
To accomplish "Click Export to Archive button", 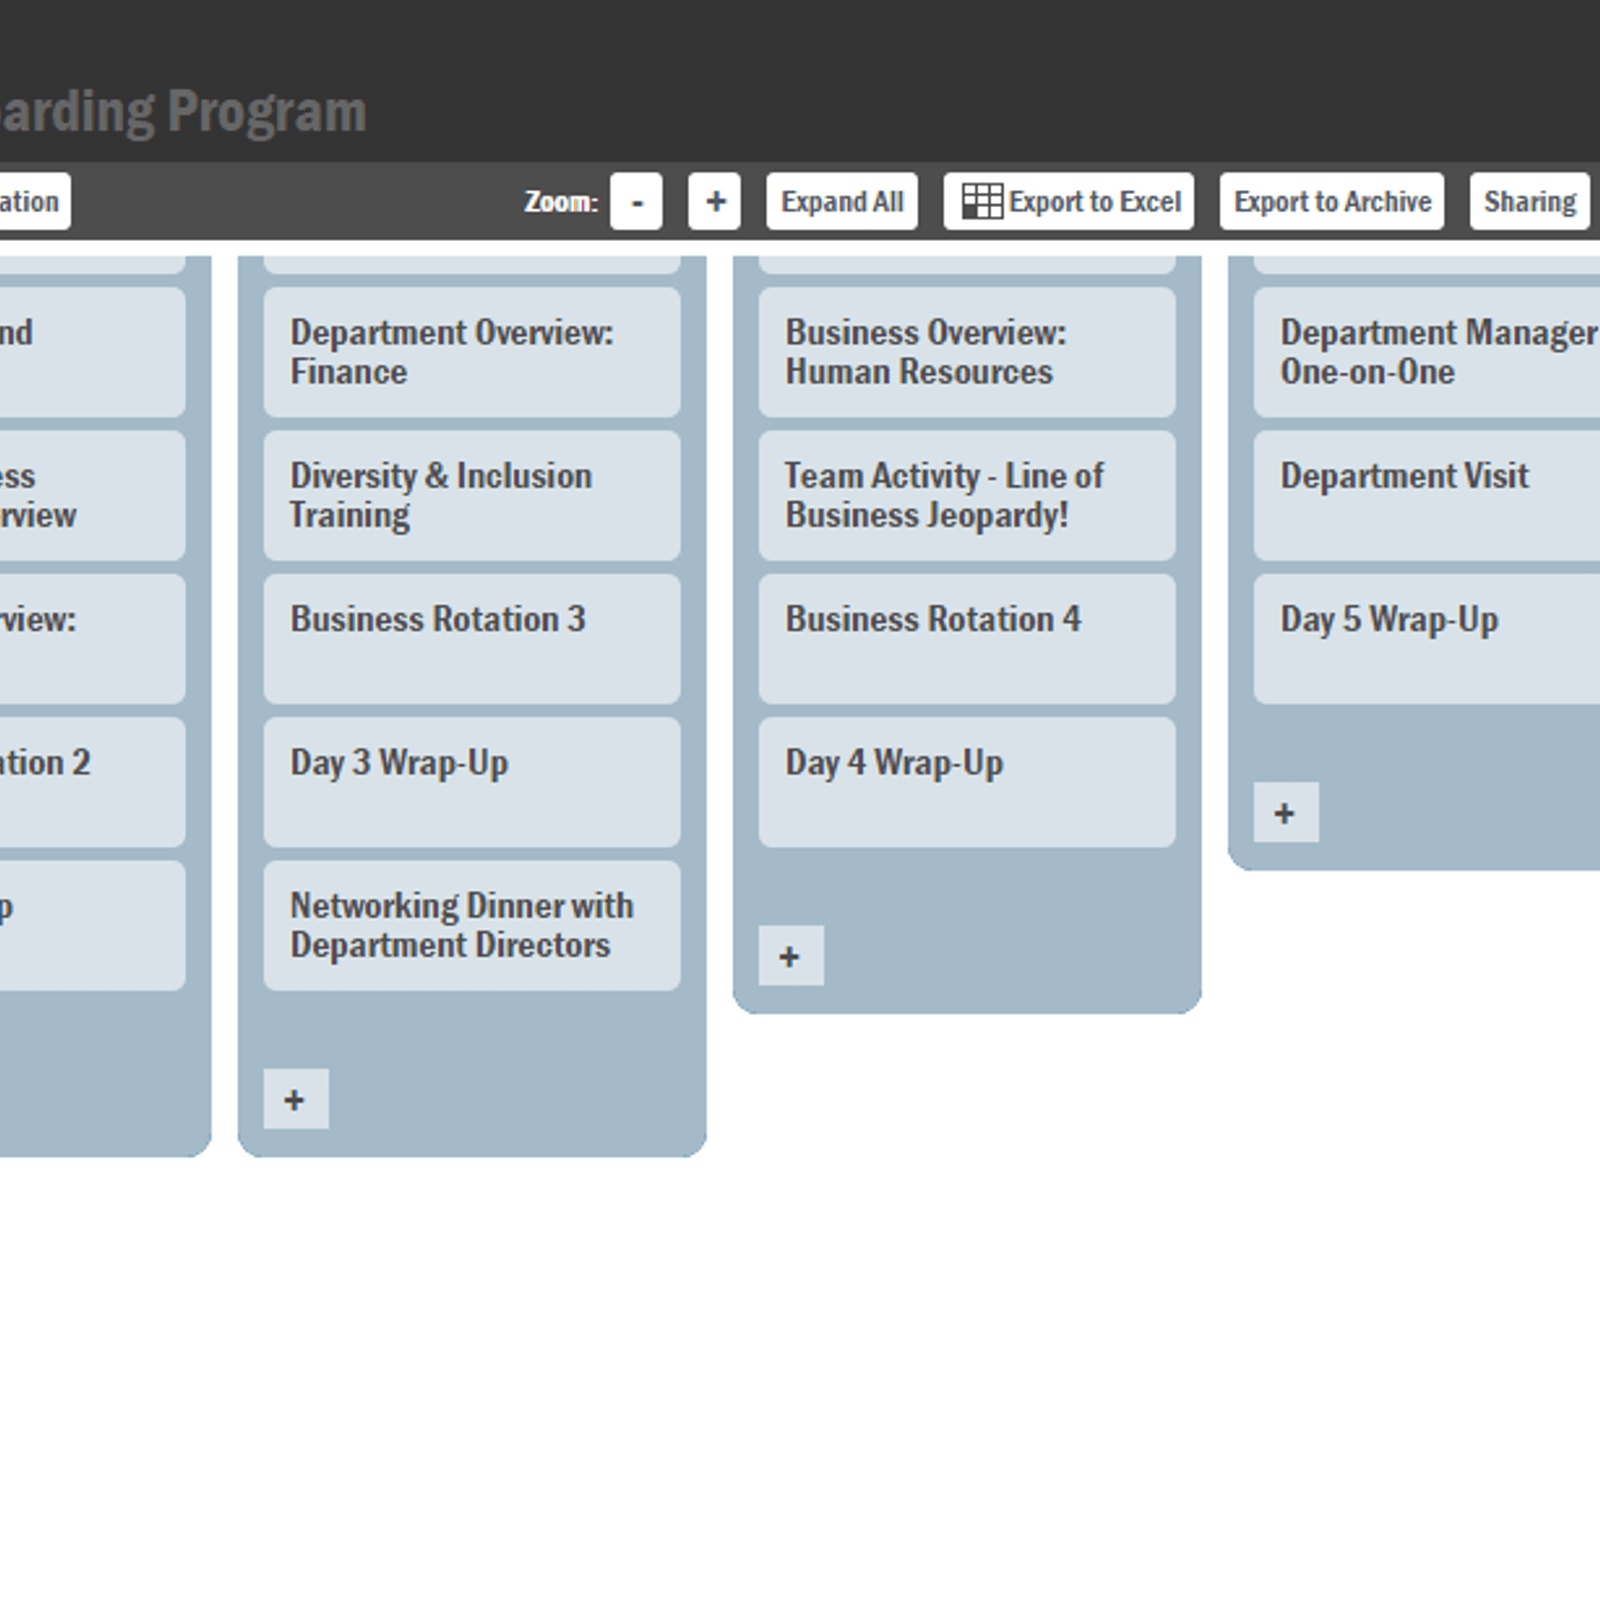I will (x=1331, y=202).
